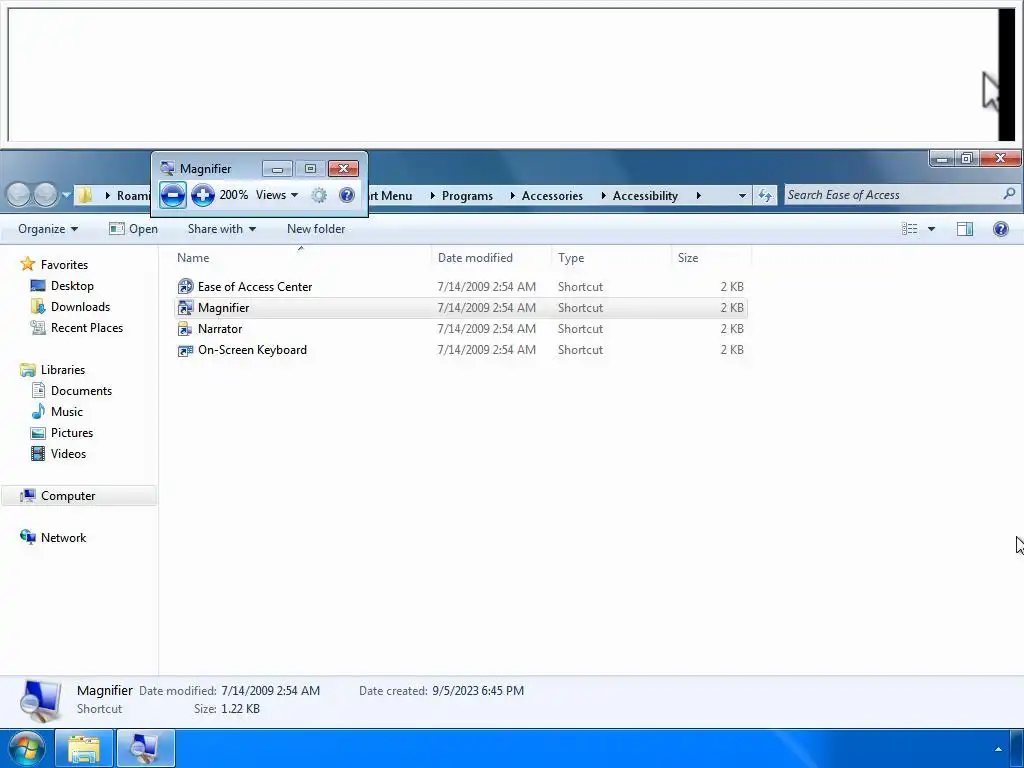Click the change view icon button
The width and height of the screenshot is (1024, 768).
coord(909,229)
